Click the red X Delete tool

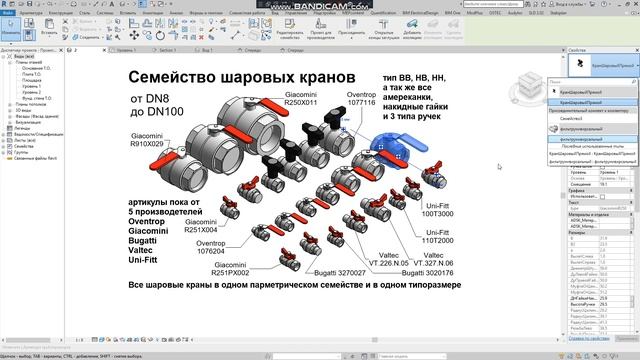(x=201, y=37)
